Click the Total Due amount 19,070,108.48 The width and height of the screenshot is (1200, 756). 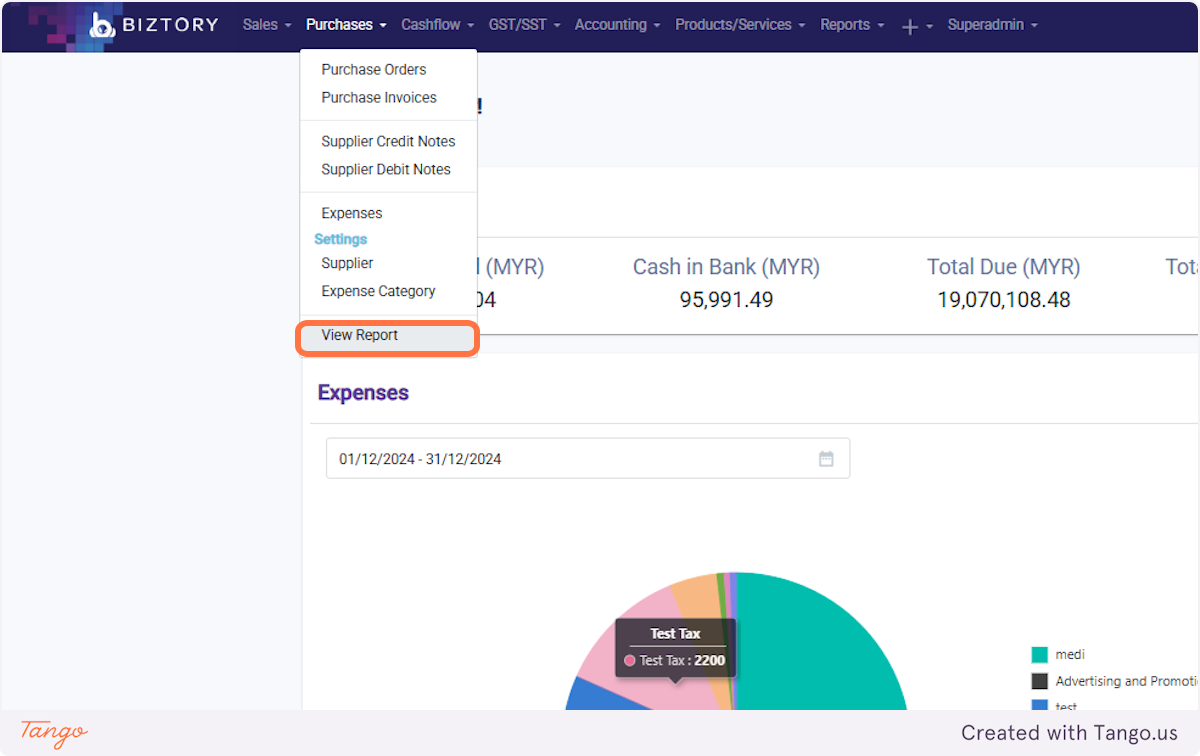[1004, 300]
